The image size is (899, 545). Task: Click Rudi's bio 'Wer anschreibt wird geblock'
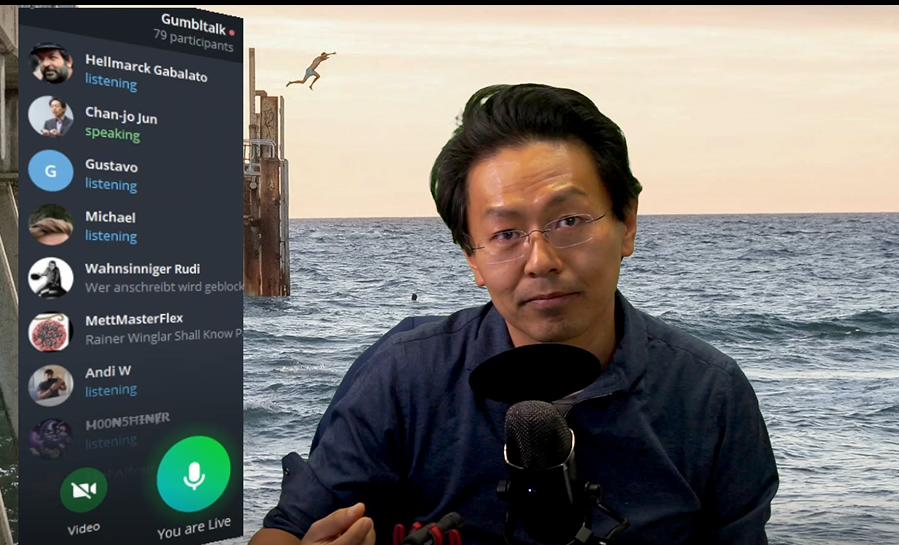pyautogui.click(x=164, y=287)
